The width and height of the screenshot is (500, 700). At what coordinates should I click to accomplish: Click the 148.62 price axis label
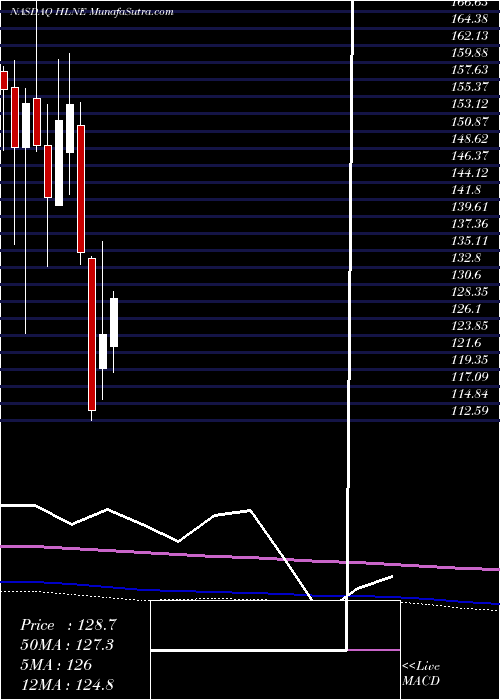point(470,138)
